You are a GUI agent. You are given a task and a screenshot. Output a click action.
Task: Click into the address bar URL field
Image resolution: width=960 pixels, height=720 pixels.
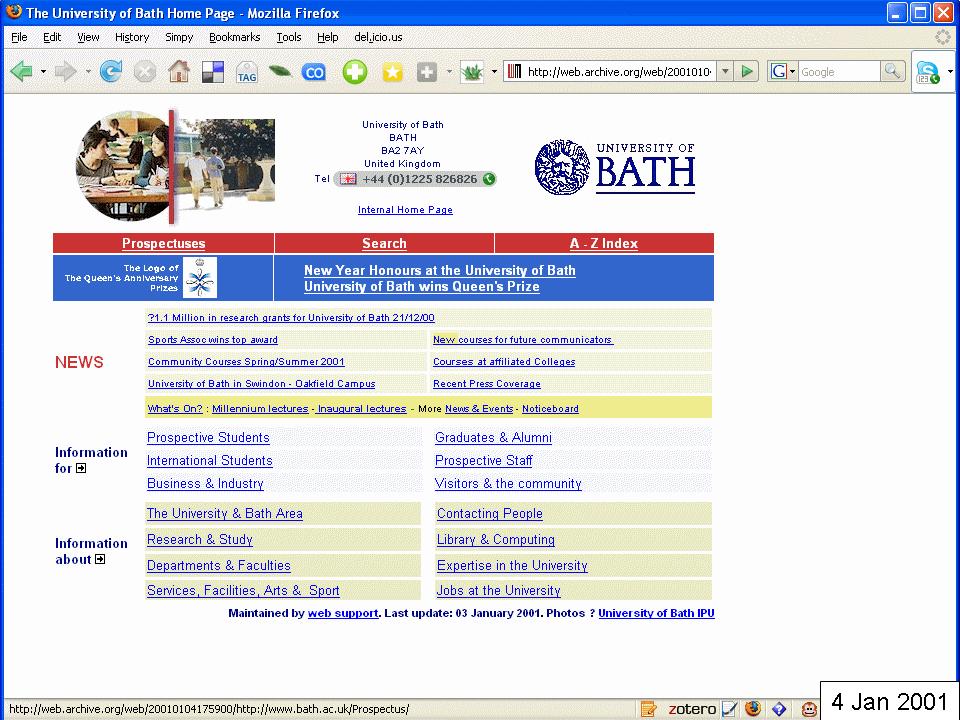coord(618,72)
